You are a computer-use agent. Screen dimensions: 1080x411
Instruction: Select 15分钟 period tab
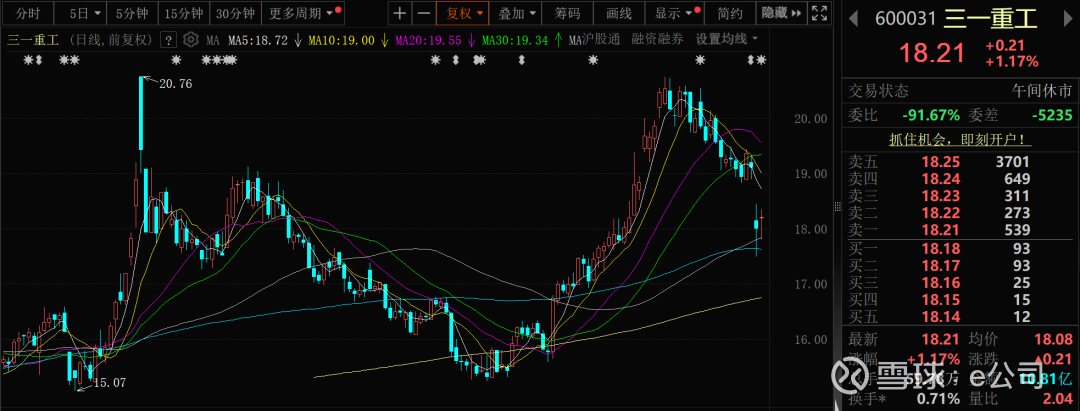(x=184, y=13)
